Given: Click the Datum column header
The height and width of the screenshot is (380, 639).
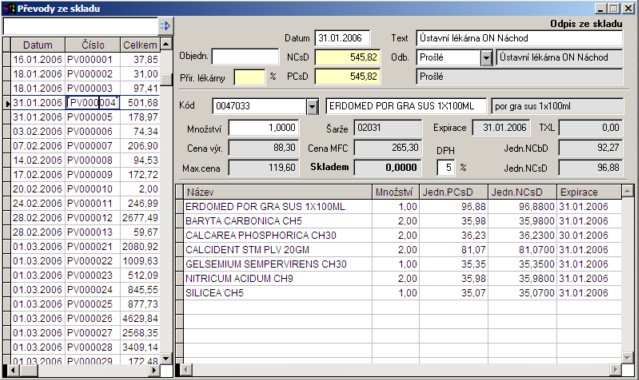Looking at the screenshot, I should click(37, 44).
